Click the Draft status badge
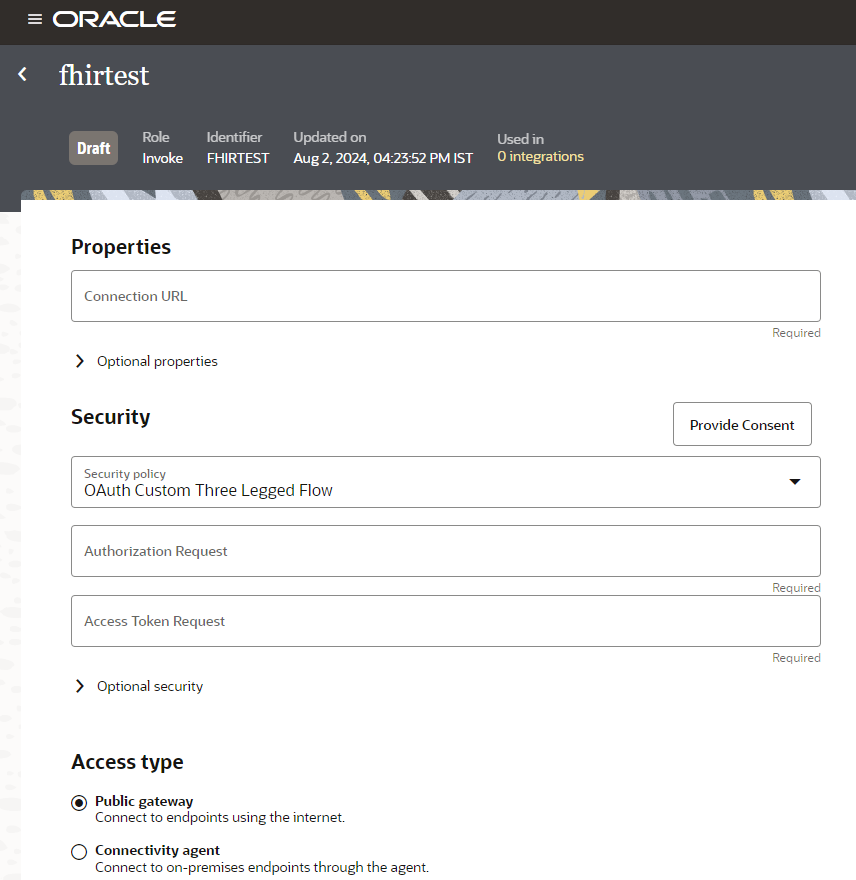The width and height of the screenshot is (856, 880). (93, 148)
